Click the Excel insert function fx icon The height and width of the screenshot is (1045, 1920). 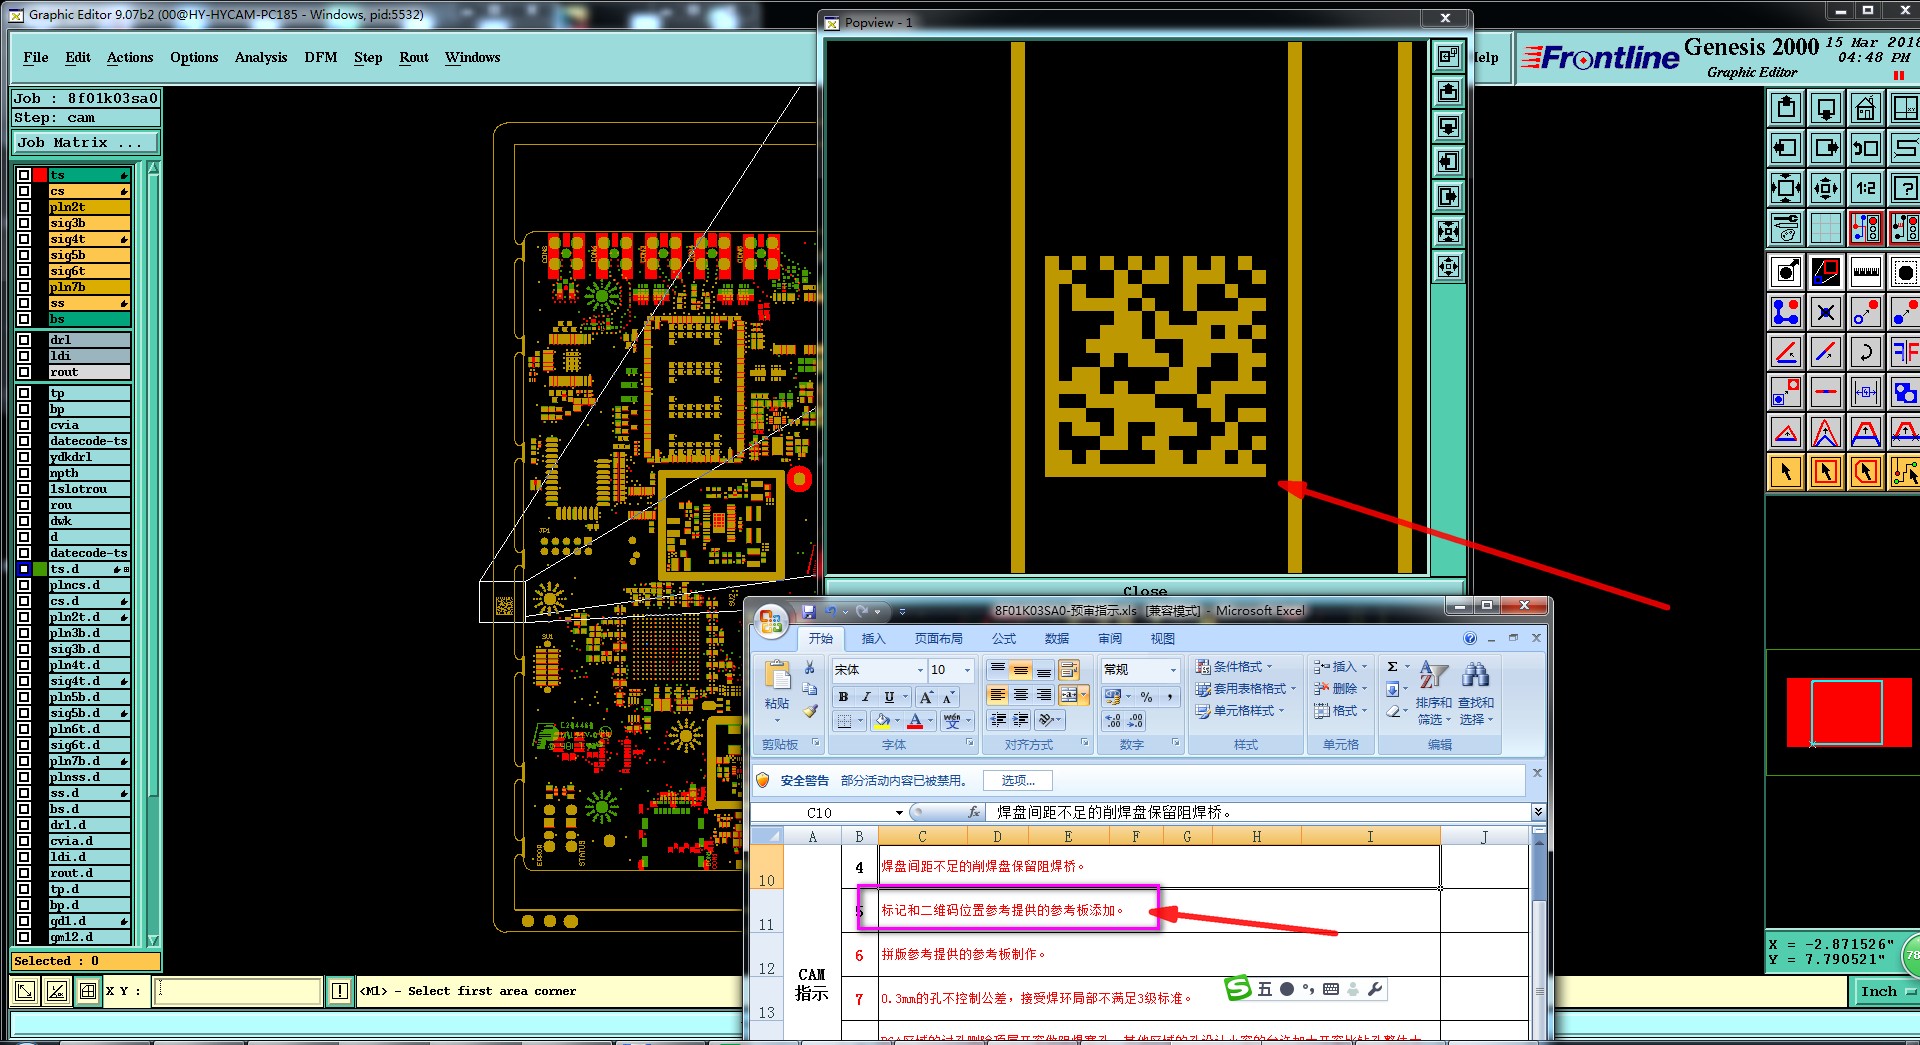974,813
